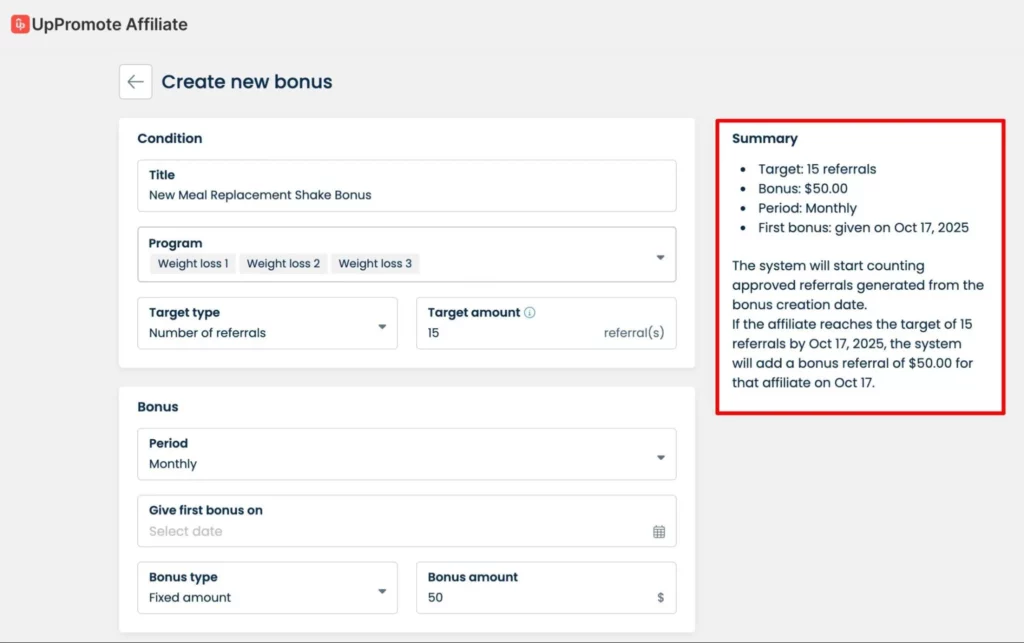Screen dimensions: 1024x643
Task: Go back using the left arrow button
Action: 135,82
